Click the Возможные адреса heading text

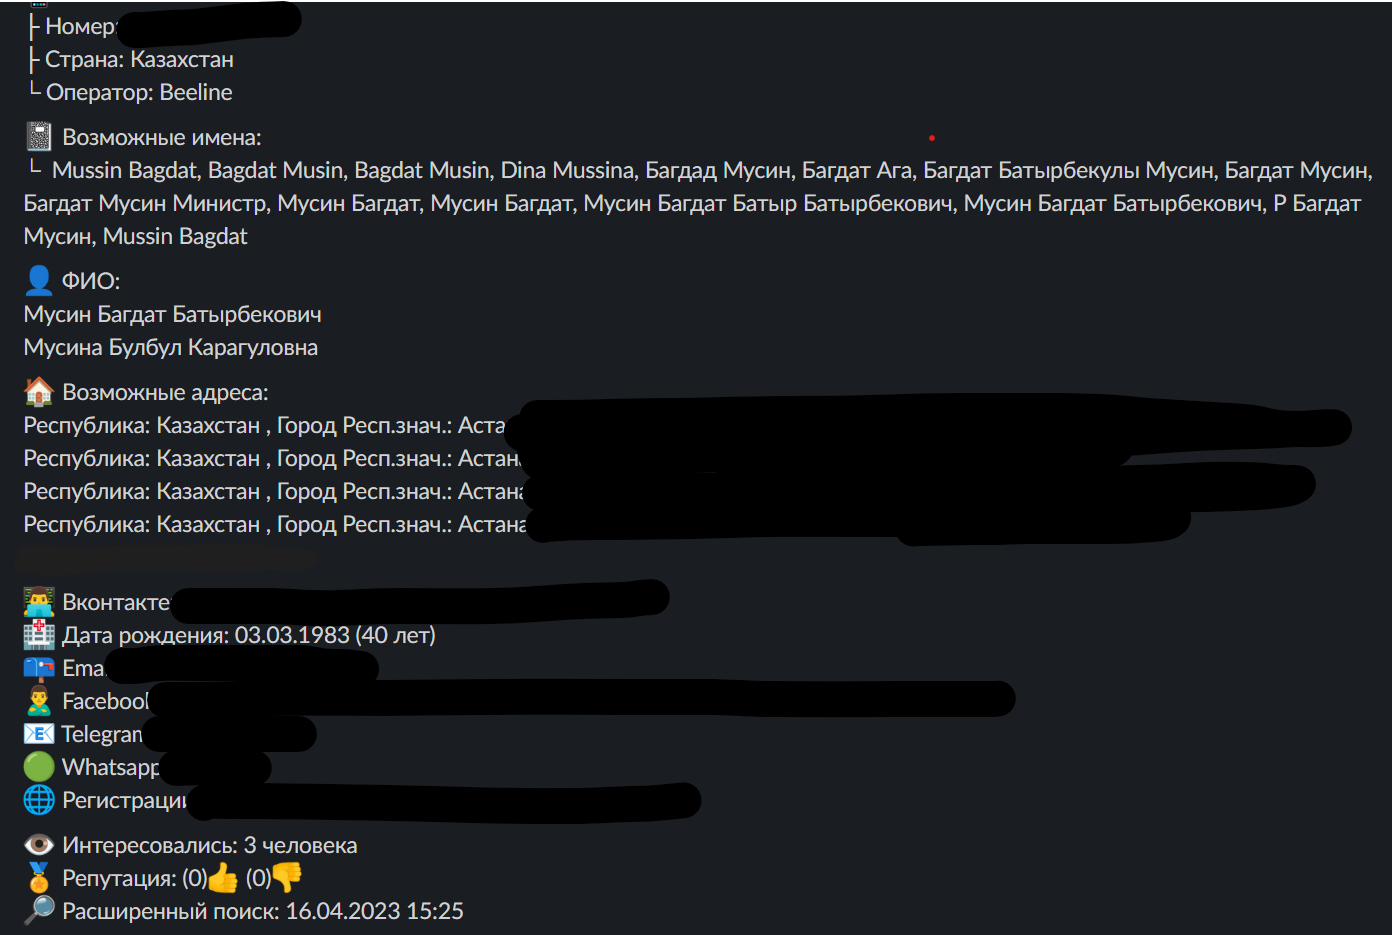(165, 392)
